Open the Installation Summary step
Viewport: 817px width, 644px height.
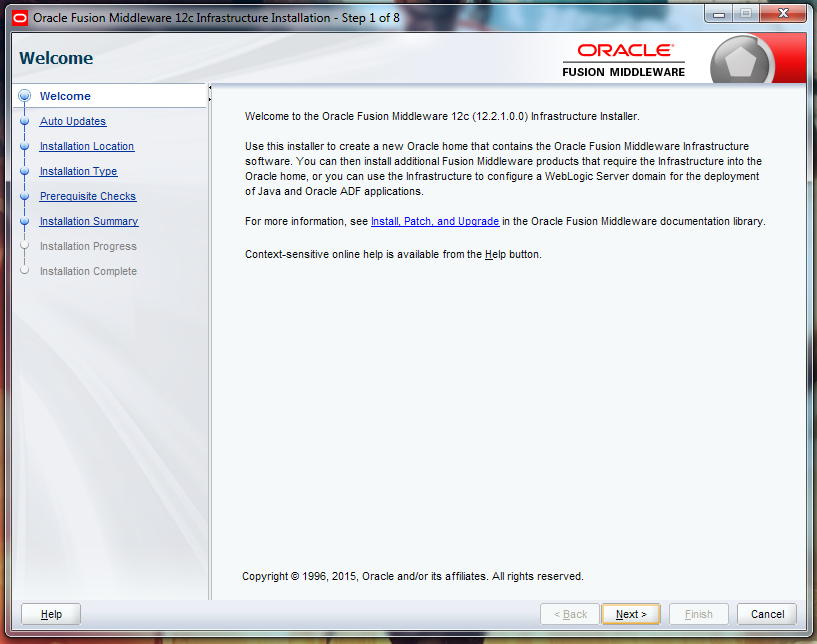coord(89,221)
